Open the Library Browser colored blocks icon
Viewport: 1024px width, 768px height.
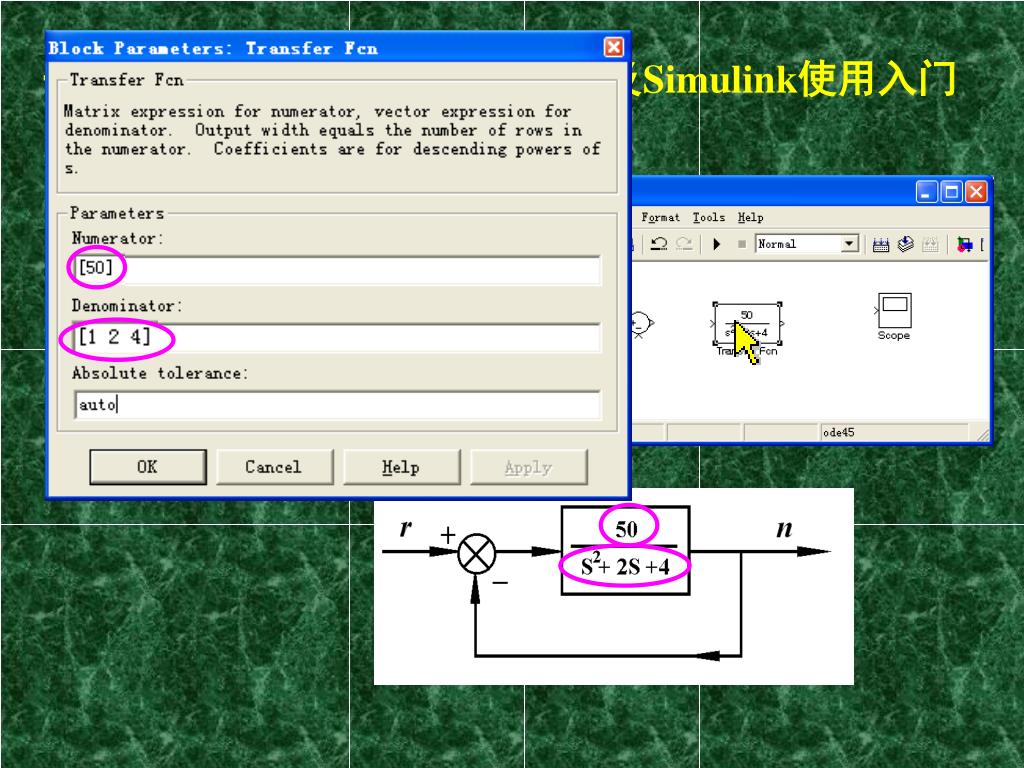964,245
